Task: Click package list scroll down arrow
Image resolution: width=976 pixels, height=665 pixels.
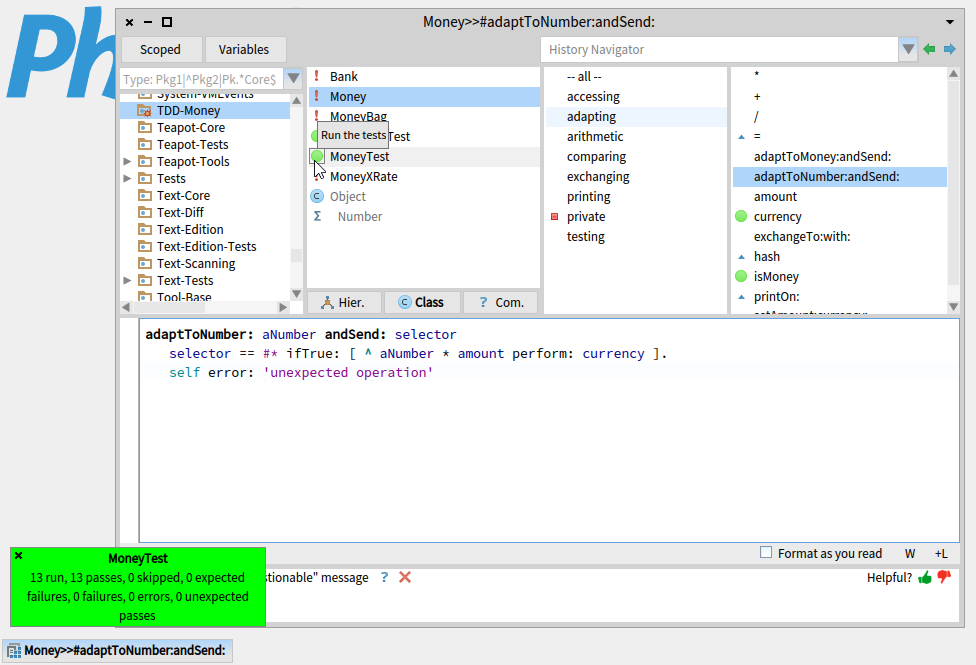Action: [296, 293]
